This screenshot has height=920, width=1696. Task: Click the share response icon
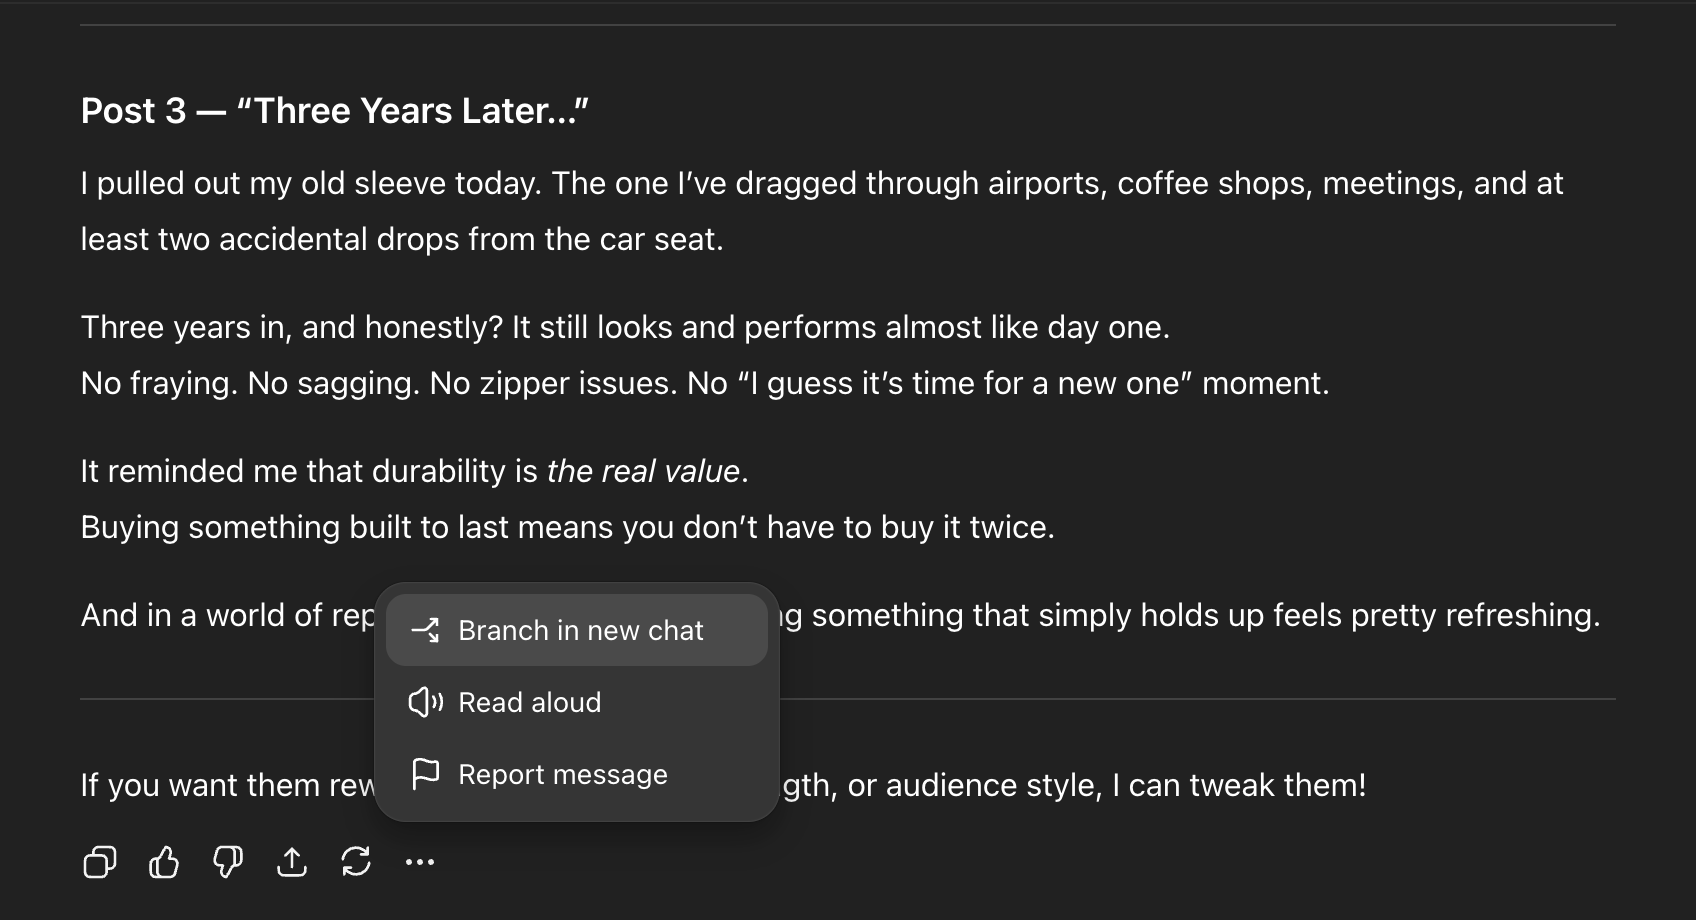[x=292, y=862]
